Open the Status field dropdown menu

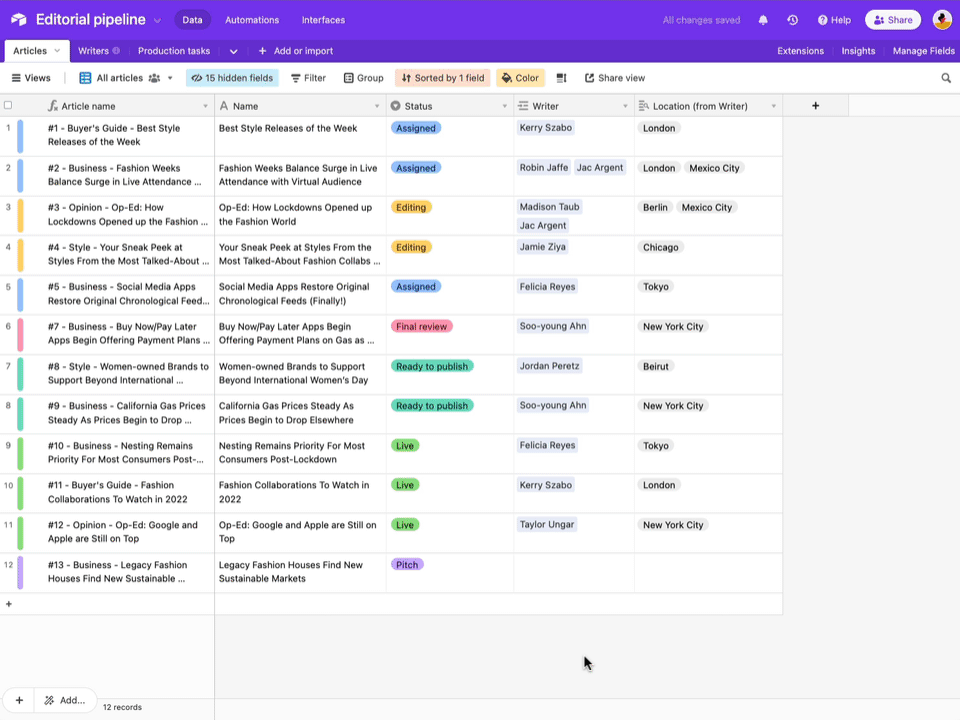click(503, 105)
